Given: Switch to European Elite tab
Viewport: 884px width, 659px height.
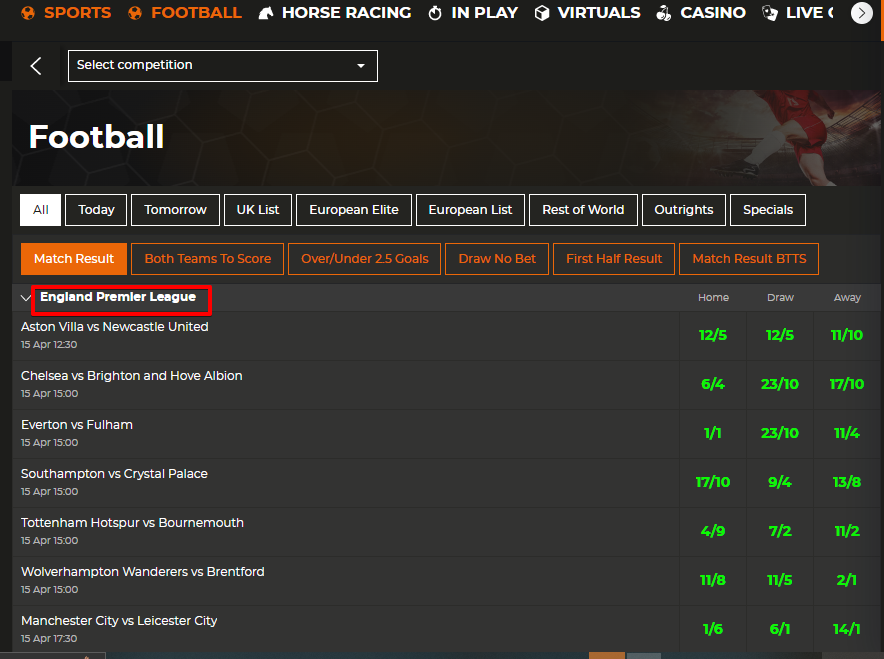Looking at the screenshot, I should click(x=354, y=210).
